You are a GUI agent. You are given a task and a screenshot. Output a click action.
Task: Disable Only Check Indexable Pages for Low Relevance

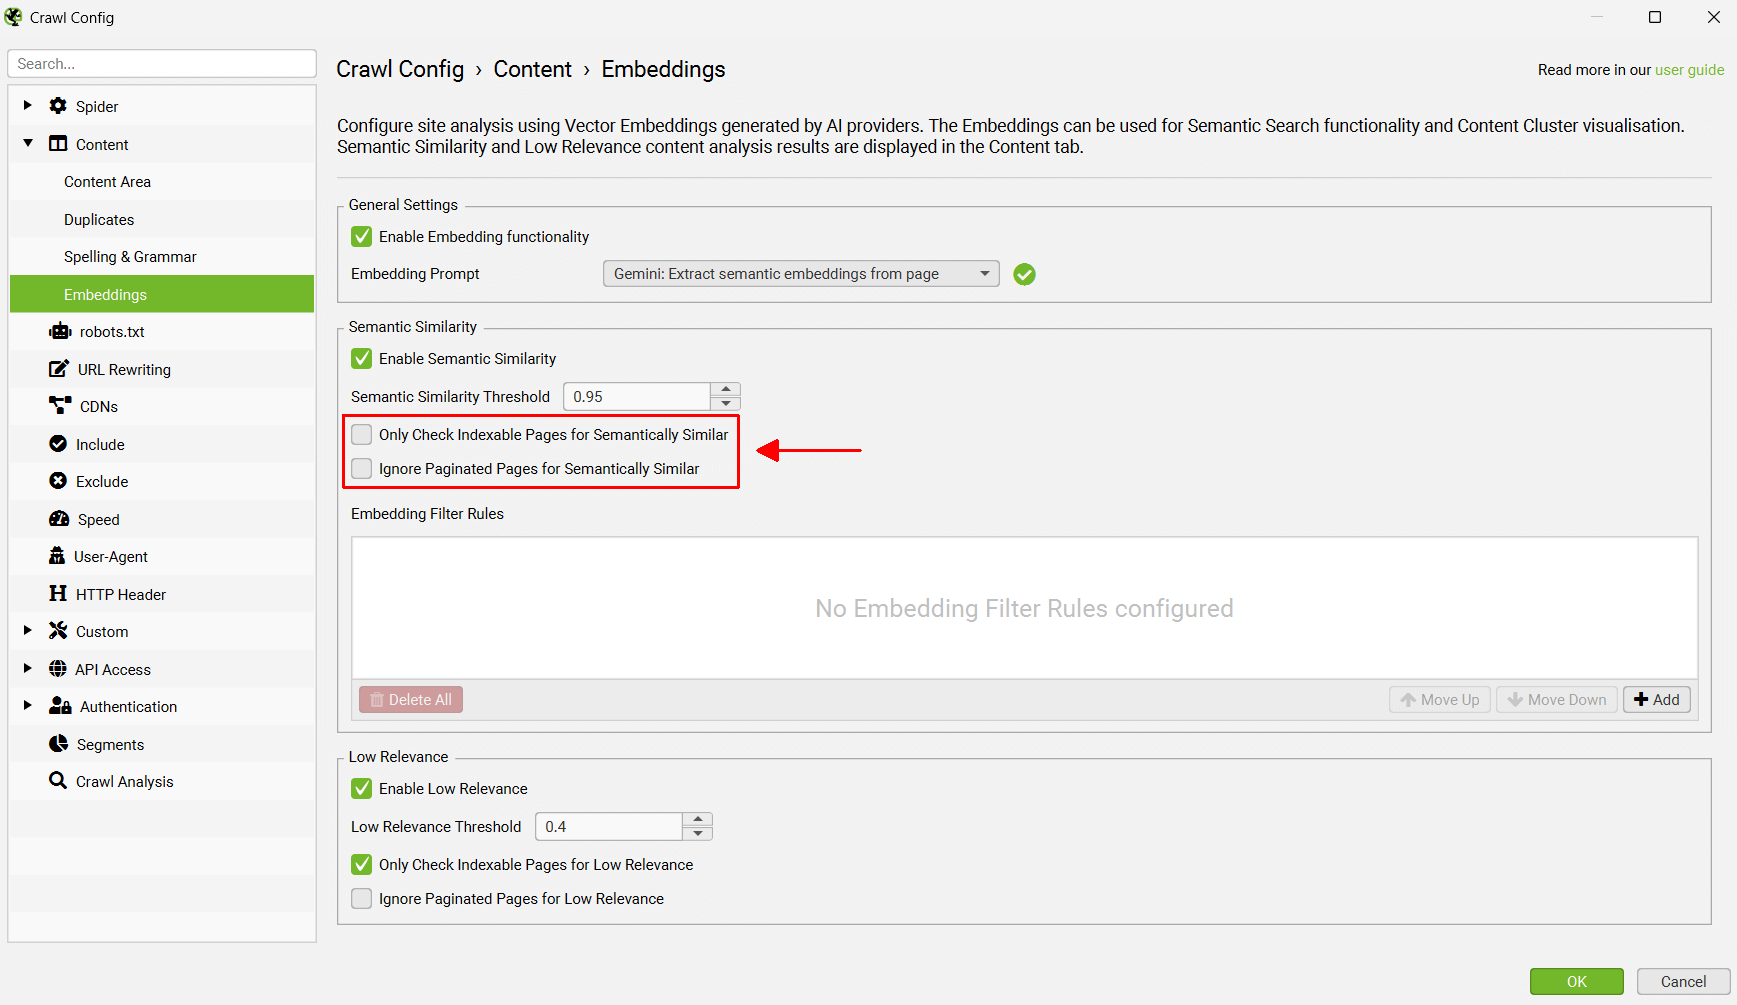click(361, 864)
